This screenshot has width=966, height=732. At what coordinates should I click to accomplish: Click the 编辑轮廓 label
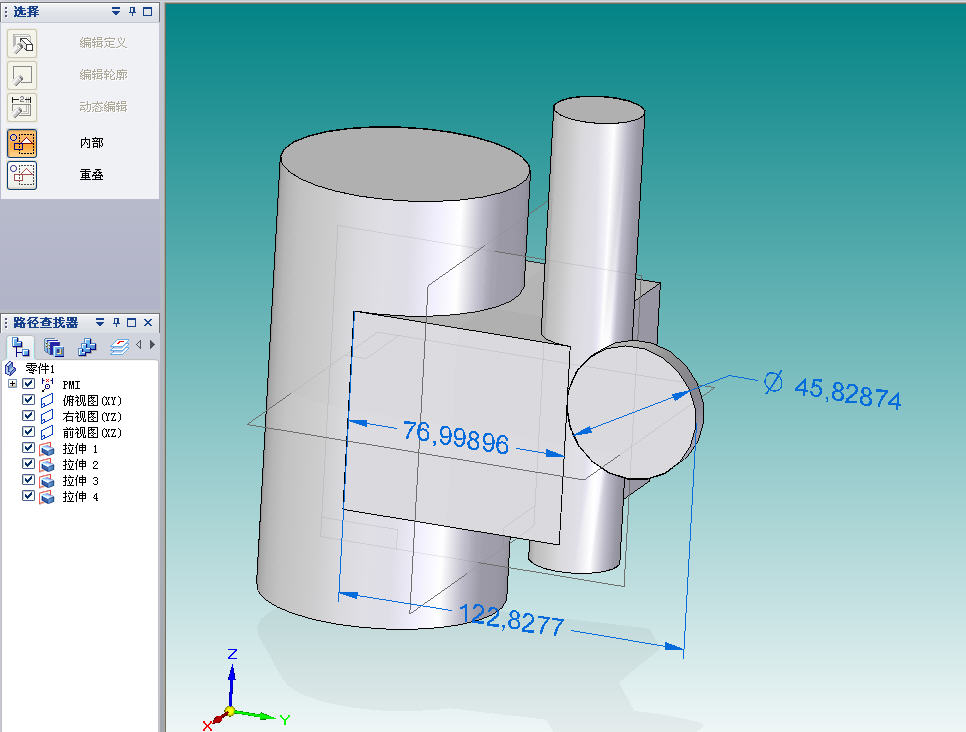pos(103,75)
